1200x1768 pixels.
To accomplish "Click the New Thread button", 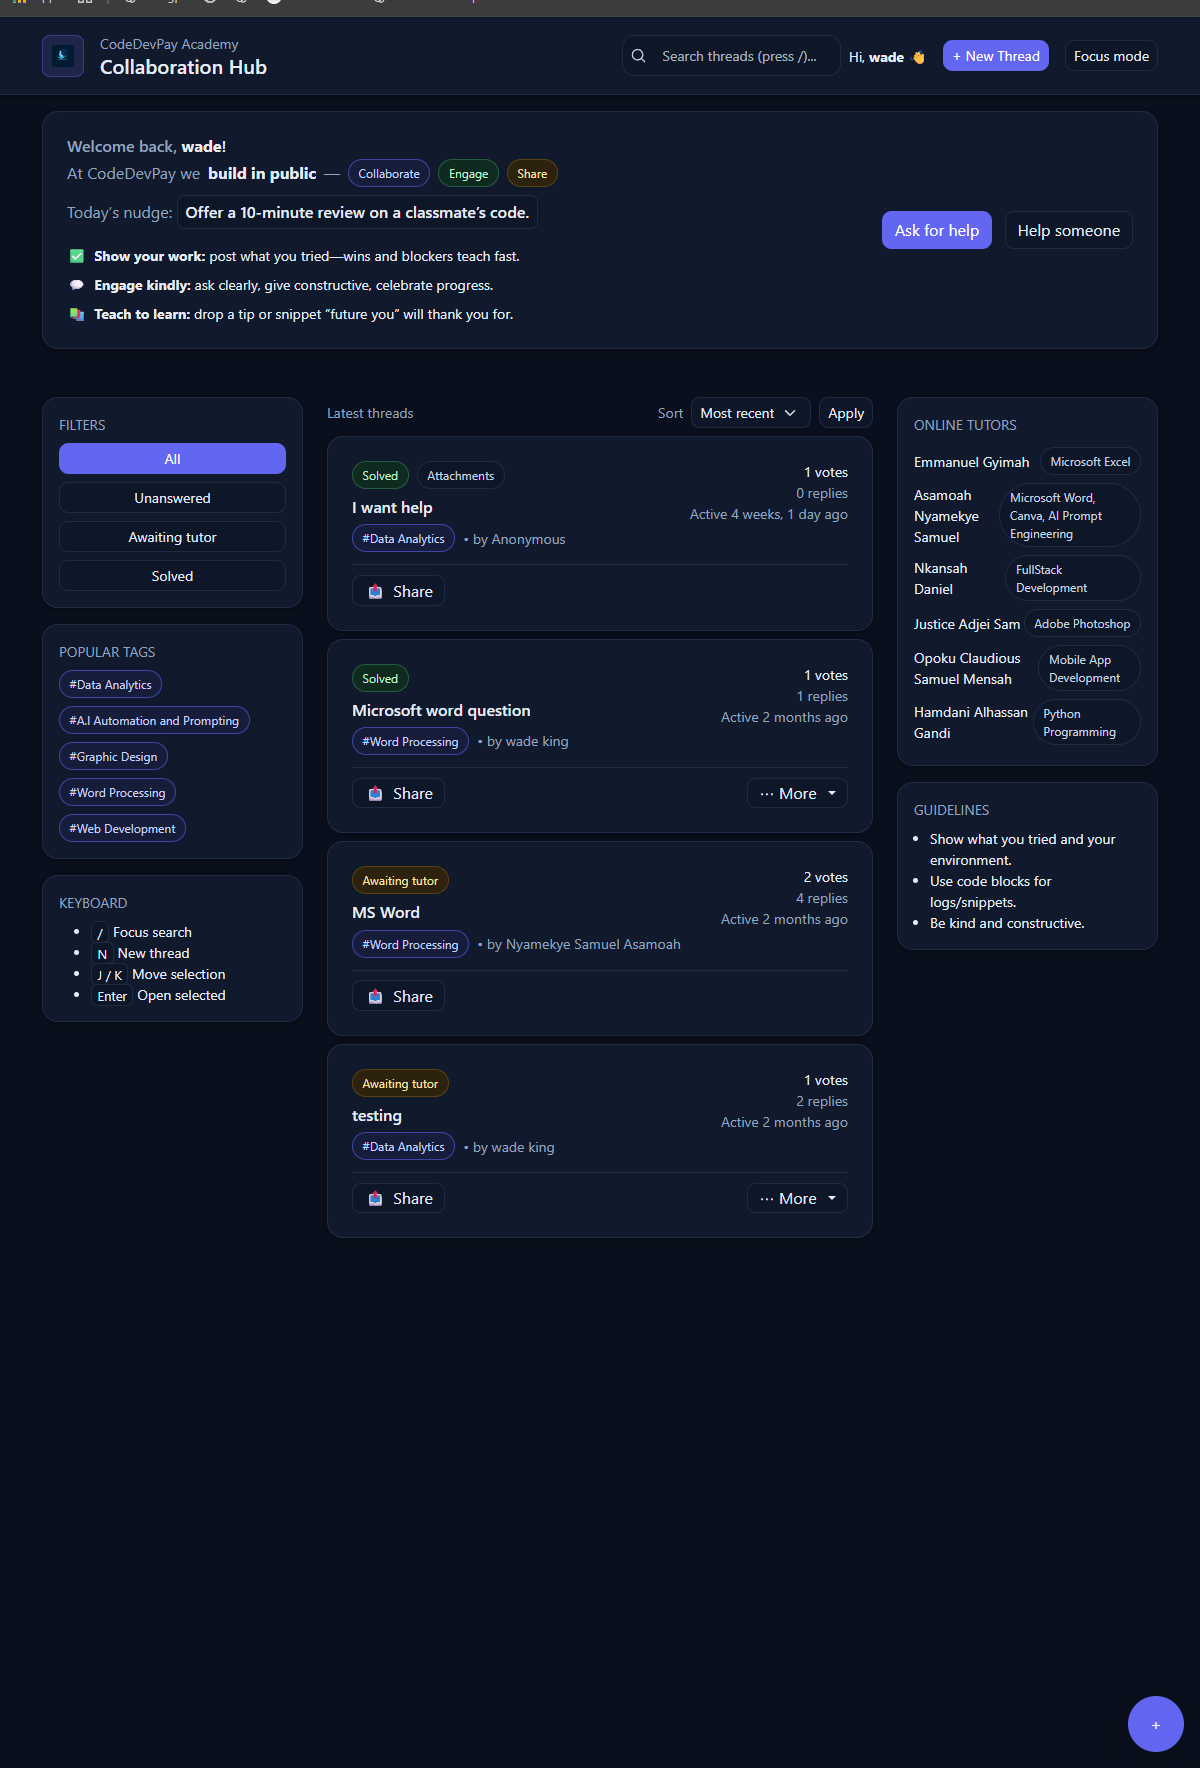I will click(x=996, y=56).
